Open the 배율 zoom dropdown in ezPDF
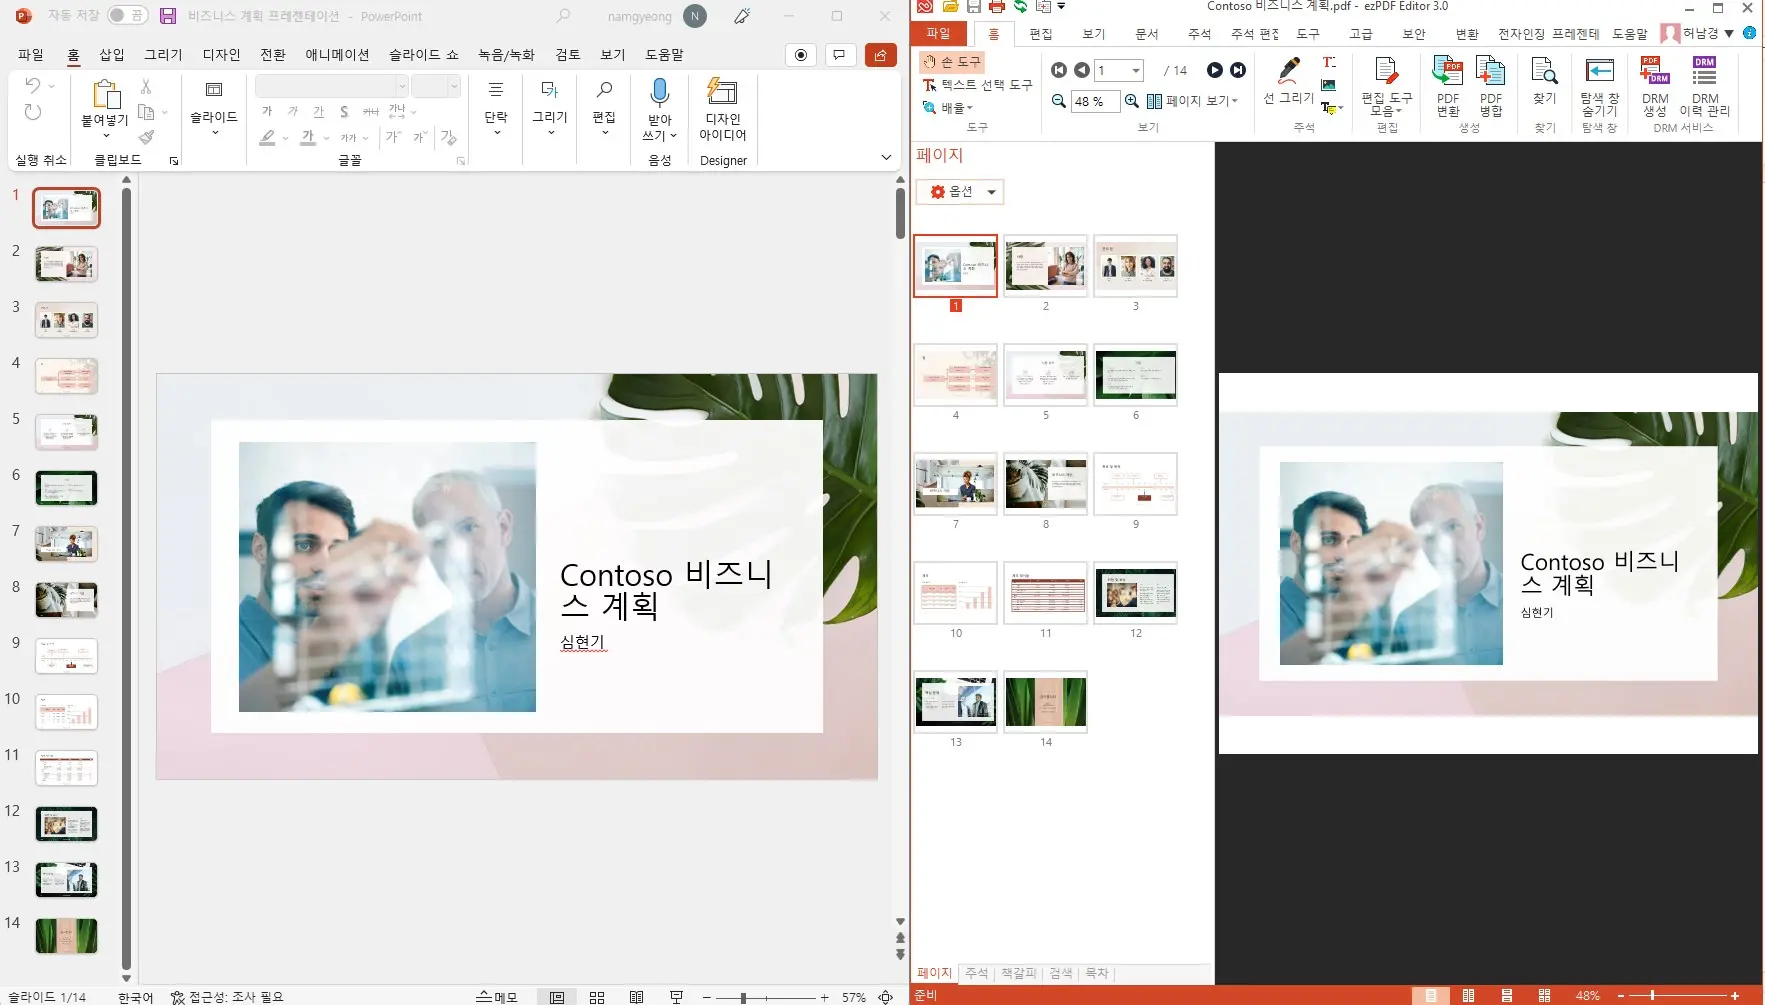 947,108
